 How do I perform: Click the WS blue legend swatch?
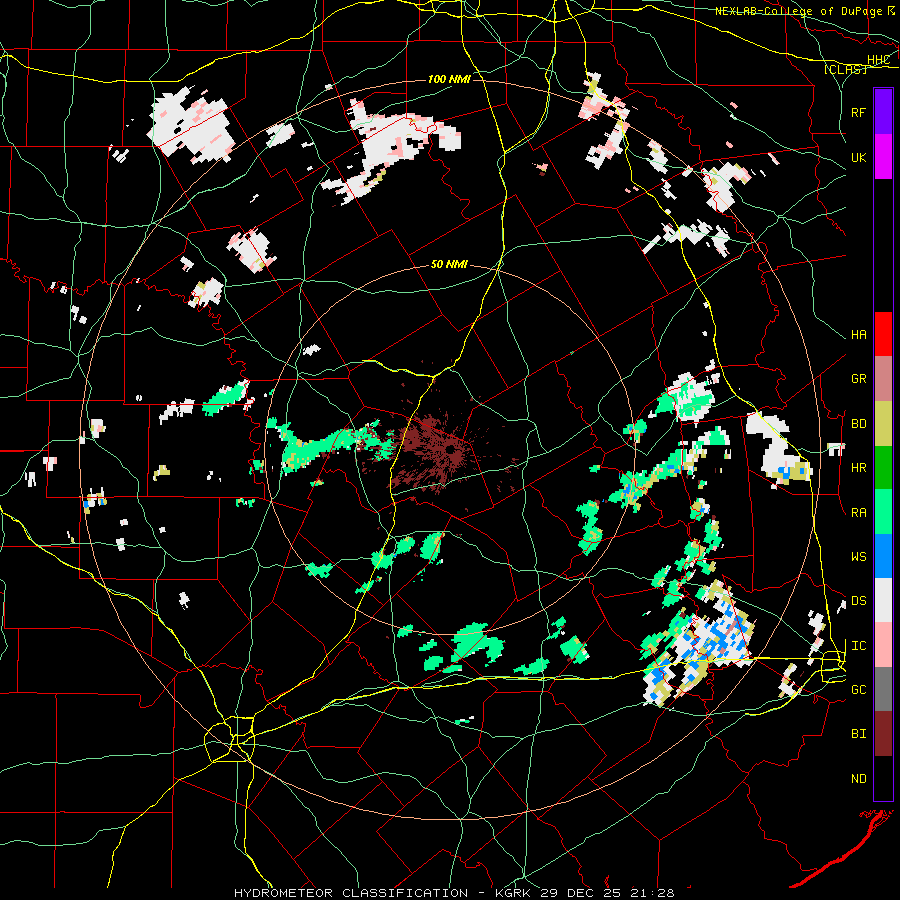(883, 556)
